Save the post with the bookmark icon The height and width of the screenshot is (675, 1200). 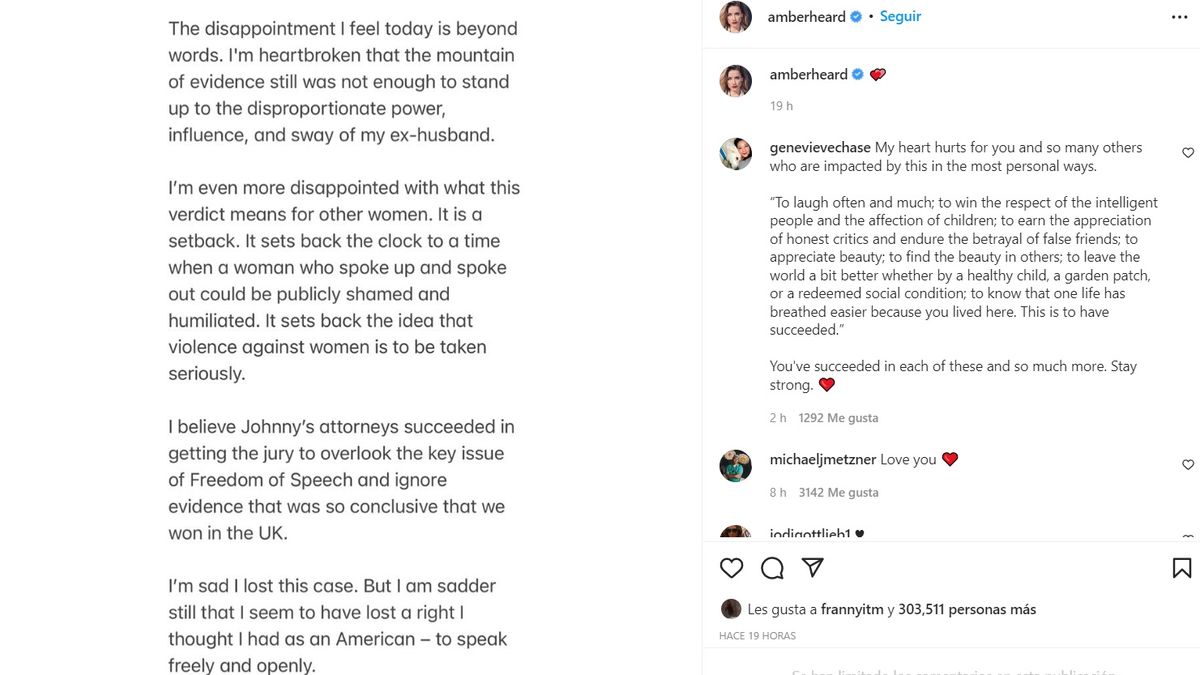pyautogui.click(x=1181, y=568)
